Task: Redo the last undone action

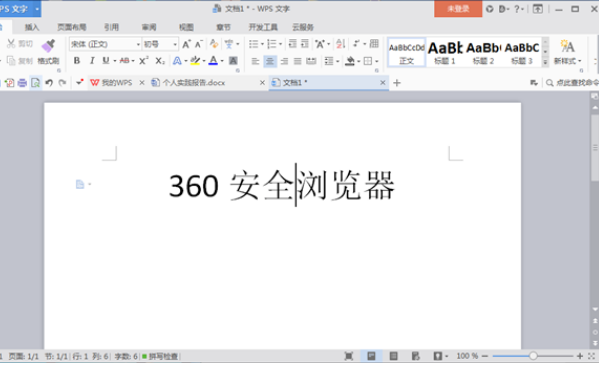Action: 62,83
